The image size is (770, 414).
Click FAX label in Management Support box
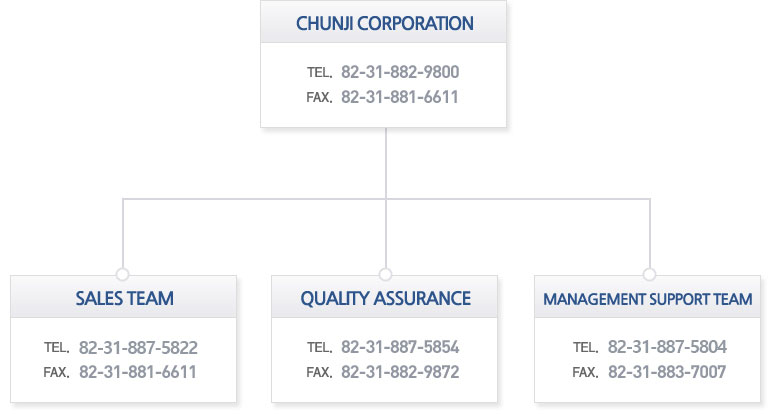585,373
